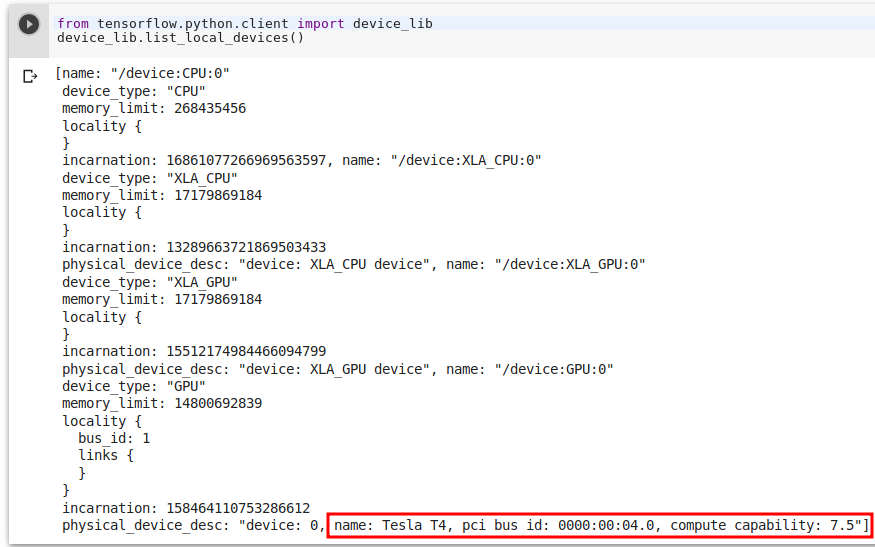
Task: Click output text '[name: "/device:CPU:0"'
Action: 142,74
